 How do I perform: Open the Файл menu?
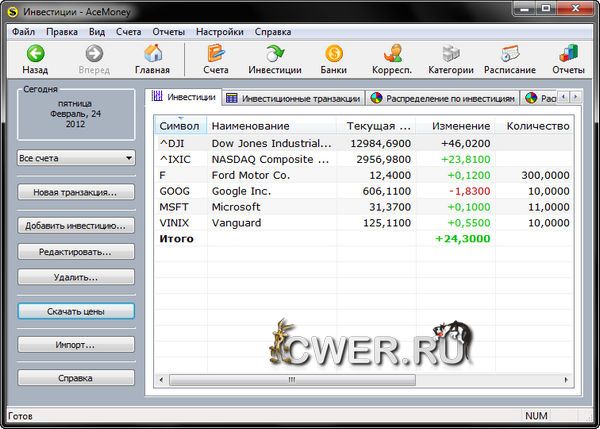(x=24, y=31)
